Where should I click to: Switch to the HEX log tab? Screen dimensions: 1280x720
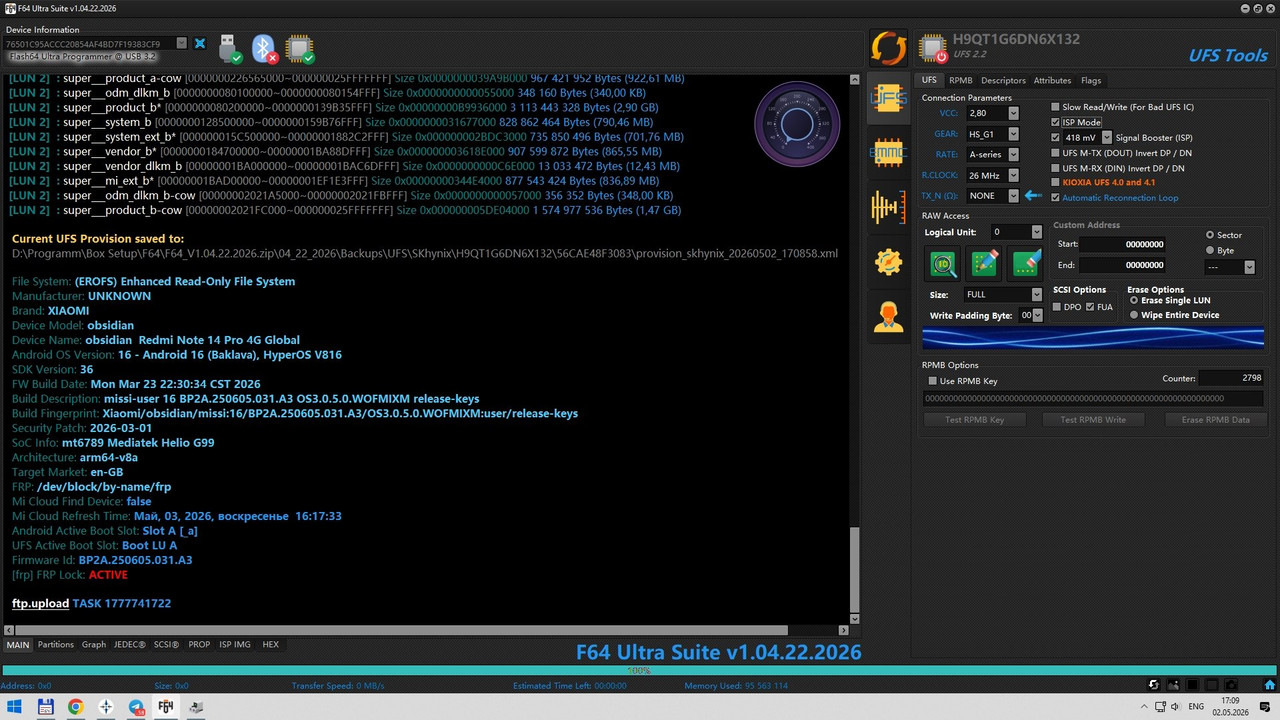[270, 645]
